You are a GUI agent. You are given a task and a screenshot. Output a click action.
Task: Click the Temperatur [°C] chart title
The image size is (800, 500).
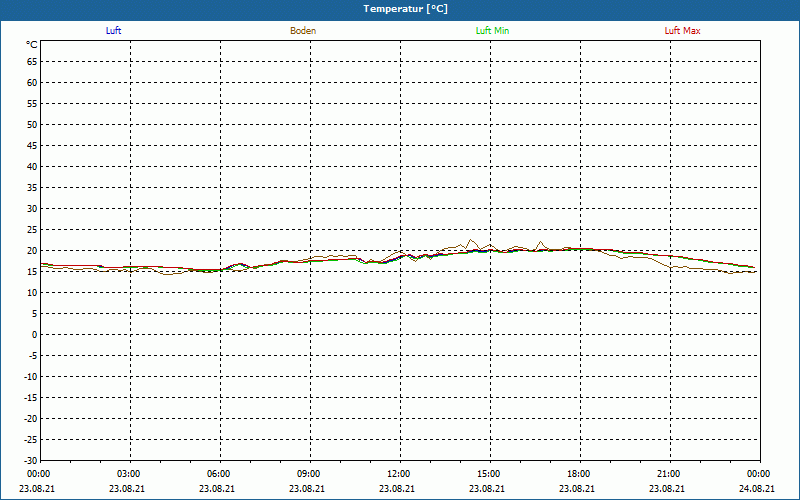[406, 9]
